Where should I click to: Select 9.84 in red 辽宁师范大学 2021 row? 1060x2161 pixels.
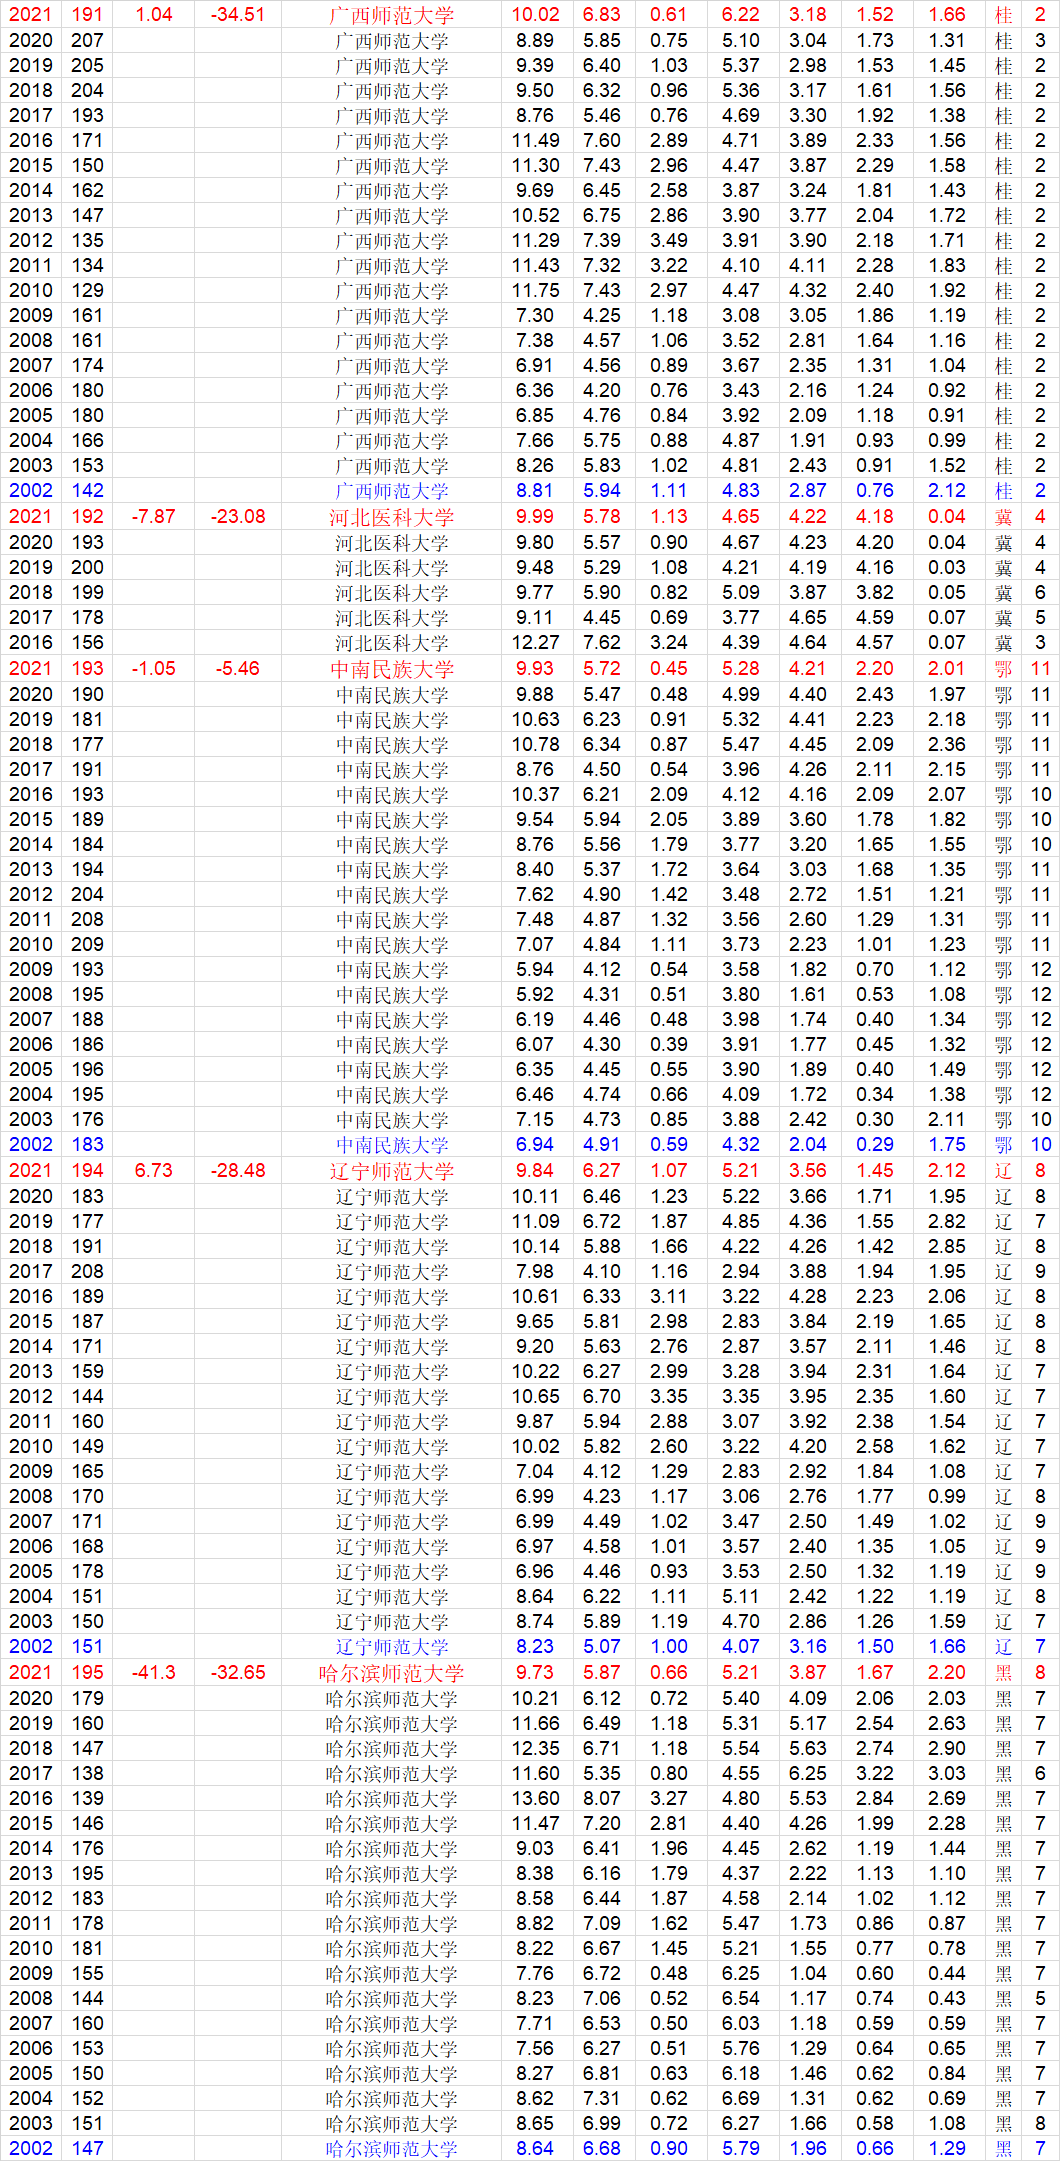pyautogui.click(x=536, y=1171)
